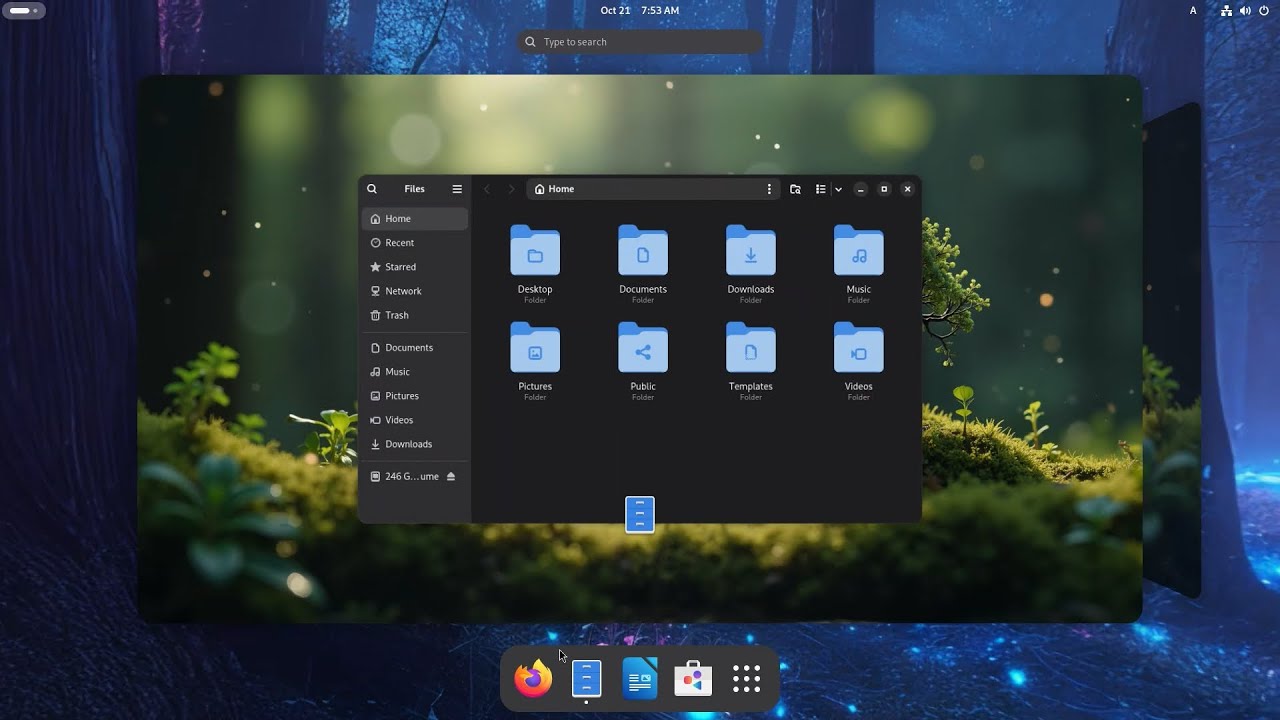Maximize the Files window
The width and height of the screenshot is (1280, 720).
pyautogui.click(x=884, y=189)
